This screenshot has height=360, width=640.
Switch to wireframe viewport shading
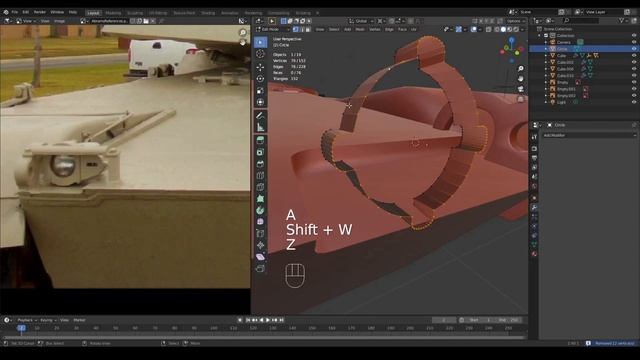pos(497,29)
